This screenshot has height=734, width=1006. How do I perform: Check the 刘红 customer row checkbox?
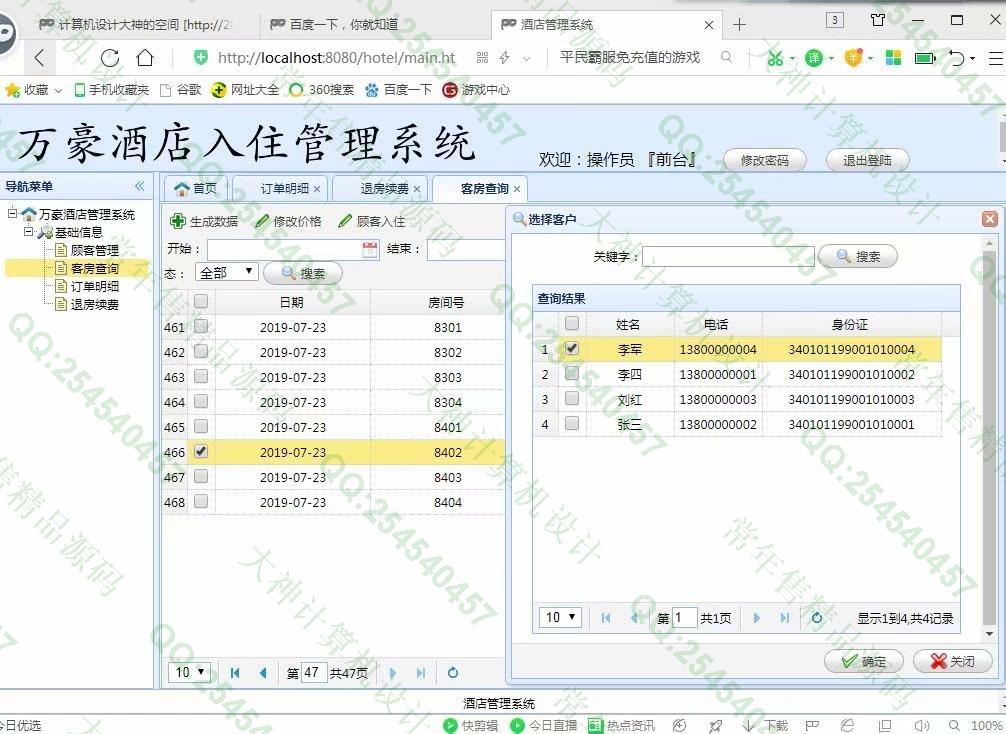572,399
